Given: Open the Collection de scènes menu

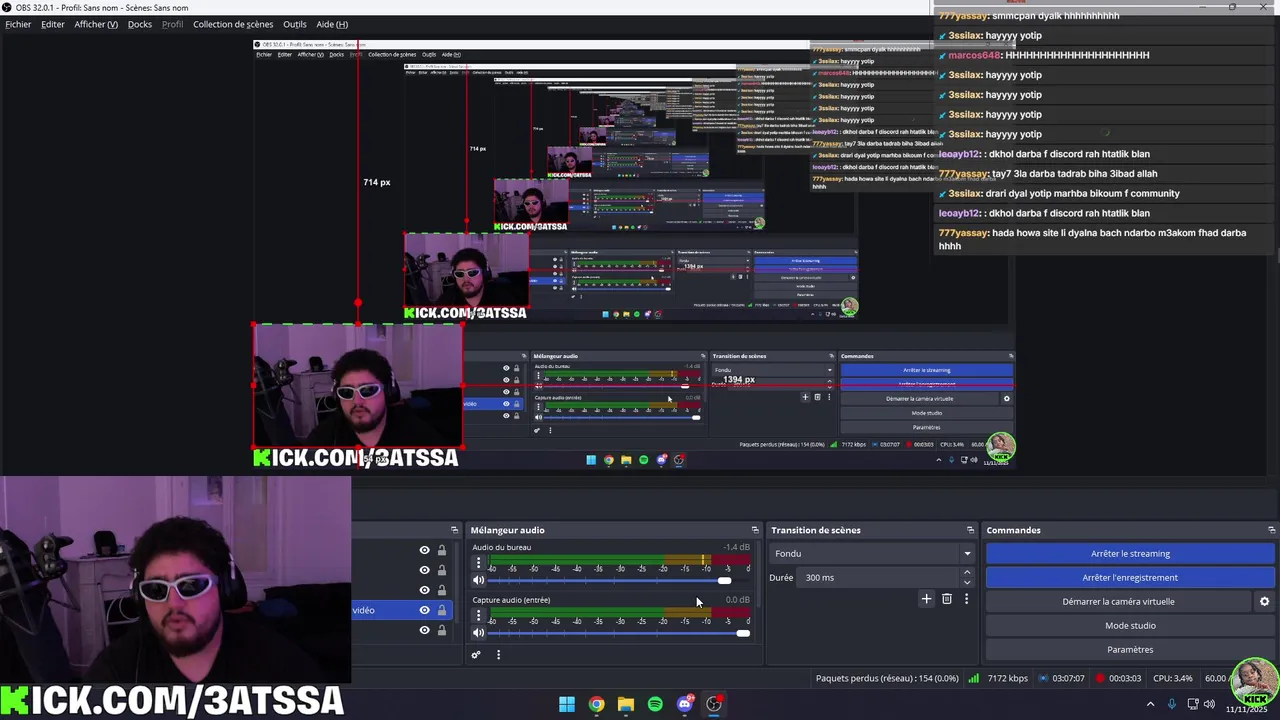Looking at the screenshot, I should click(x=233, y=24).
